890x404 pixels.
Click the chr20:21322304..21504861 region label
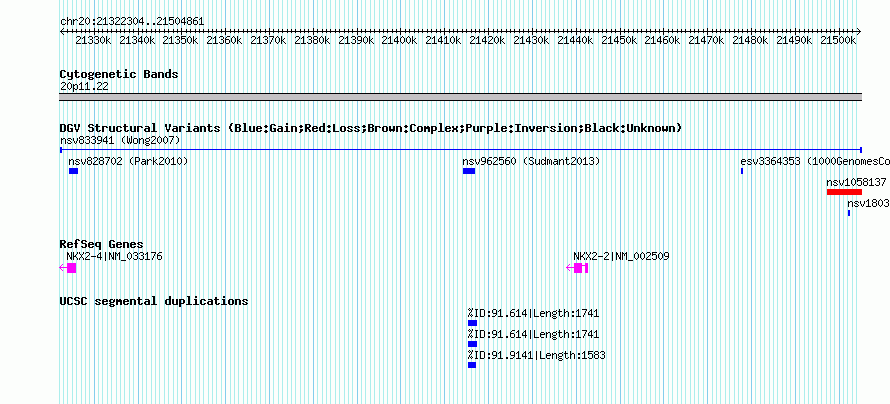[x=132, y=22]
